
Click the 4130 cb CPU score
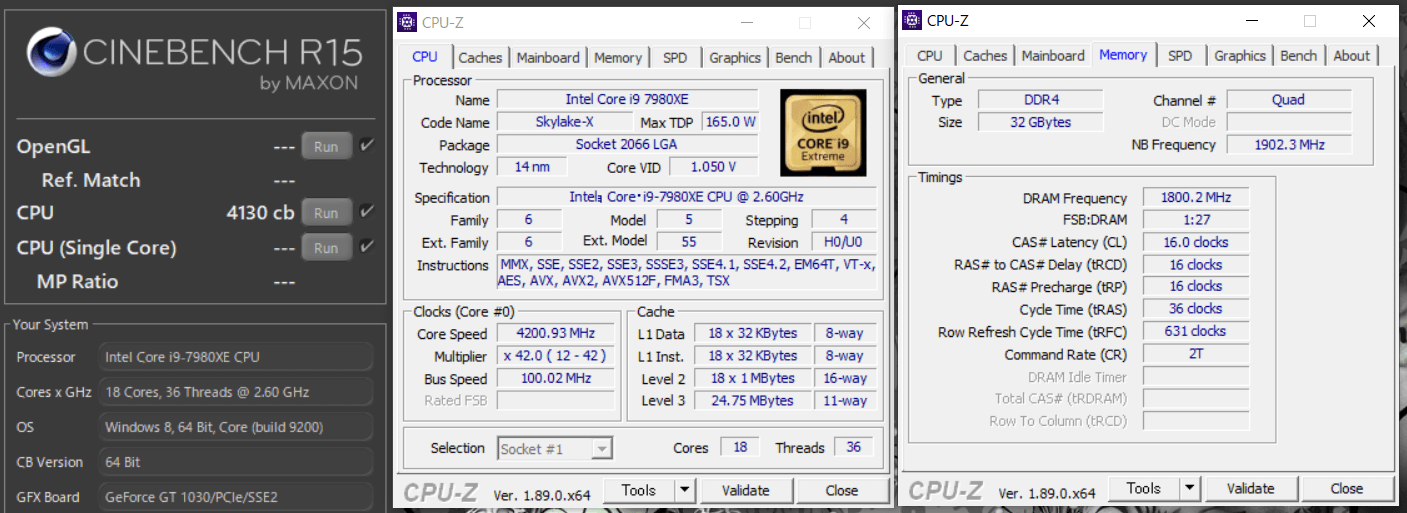coord(260,213)
